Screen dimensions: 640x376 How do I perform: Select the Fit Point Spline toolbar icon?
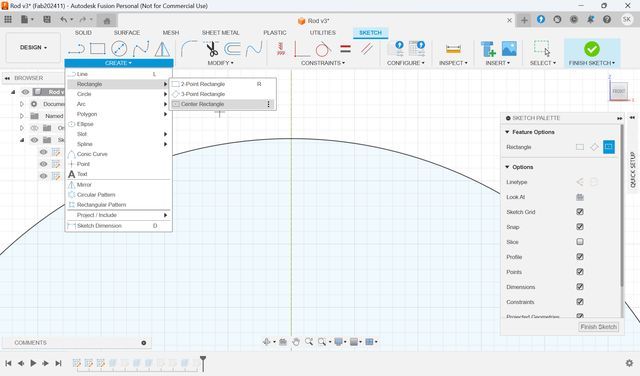141,49
